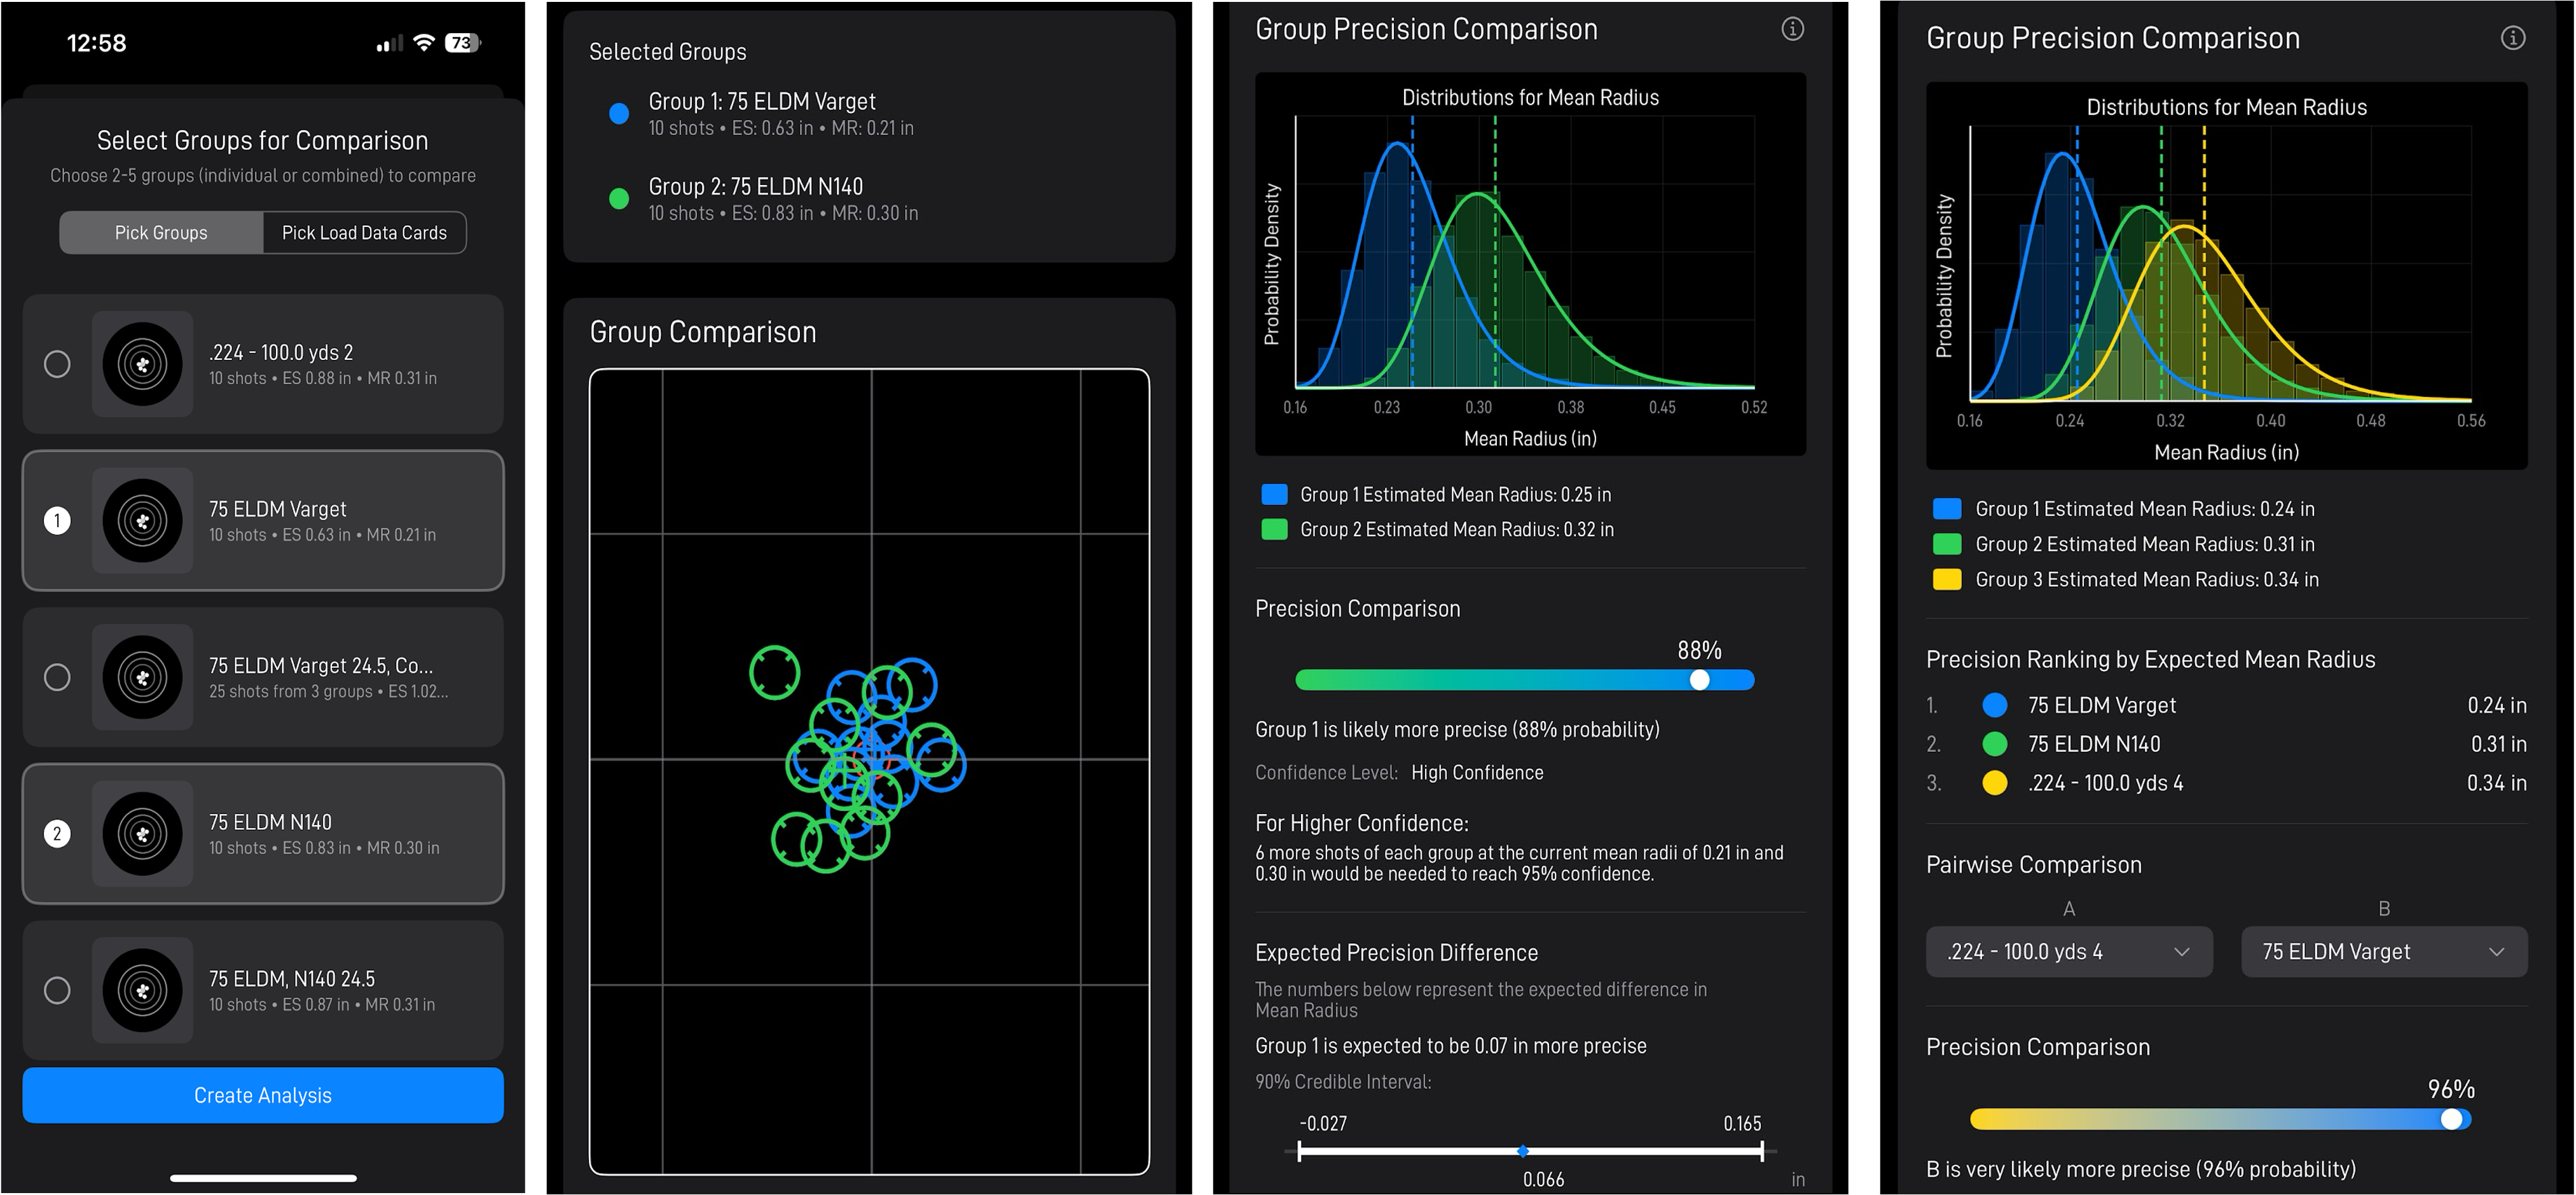The image size is (2576, 1195).
Task: Tap blue dot next to Group 1 Varget
Action: pos(619,114)
